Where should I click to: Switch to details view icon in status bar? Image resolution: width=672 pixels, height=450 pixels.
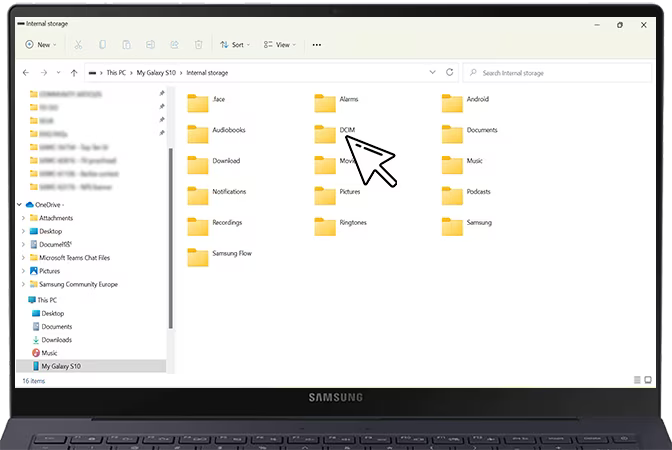click(x=637, y=380)
